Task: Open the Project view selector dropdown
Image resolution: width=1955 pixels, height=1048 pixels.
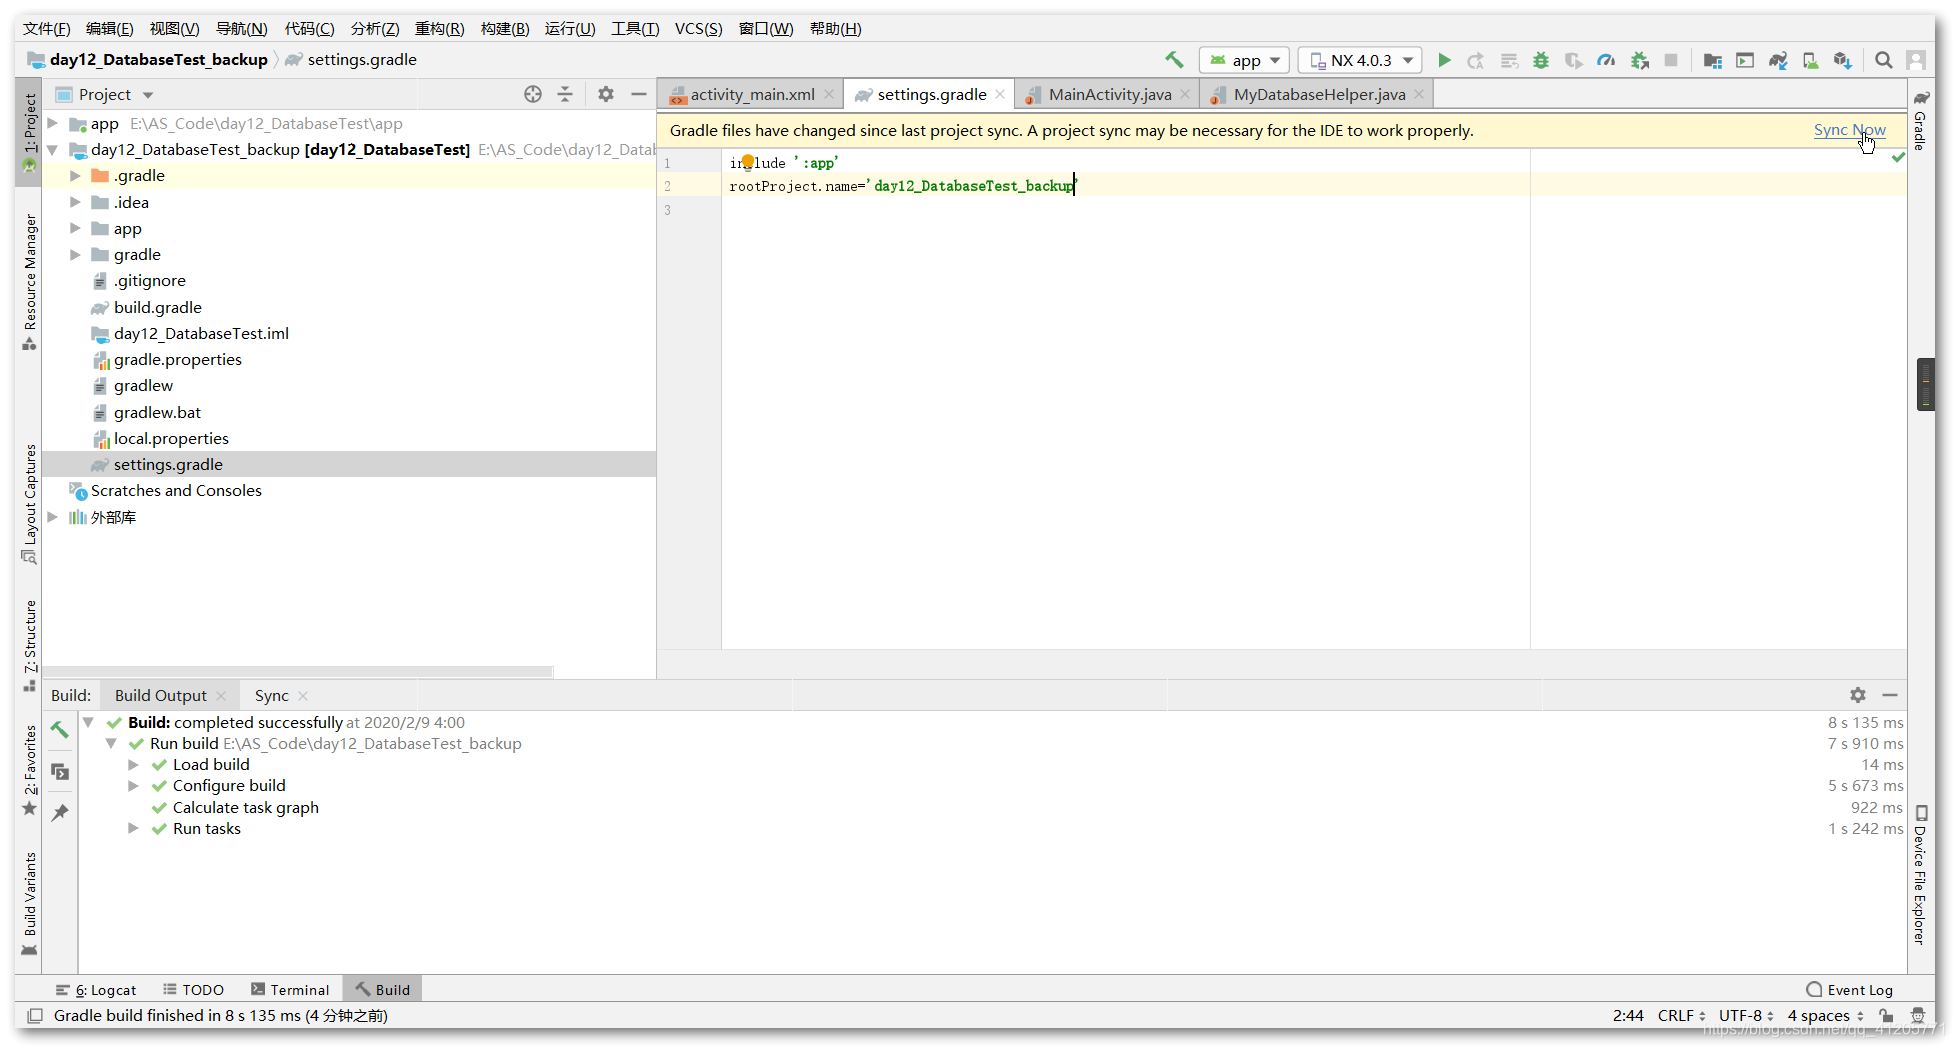Action: pyautogui.click(x=105, y=94)
